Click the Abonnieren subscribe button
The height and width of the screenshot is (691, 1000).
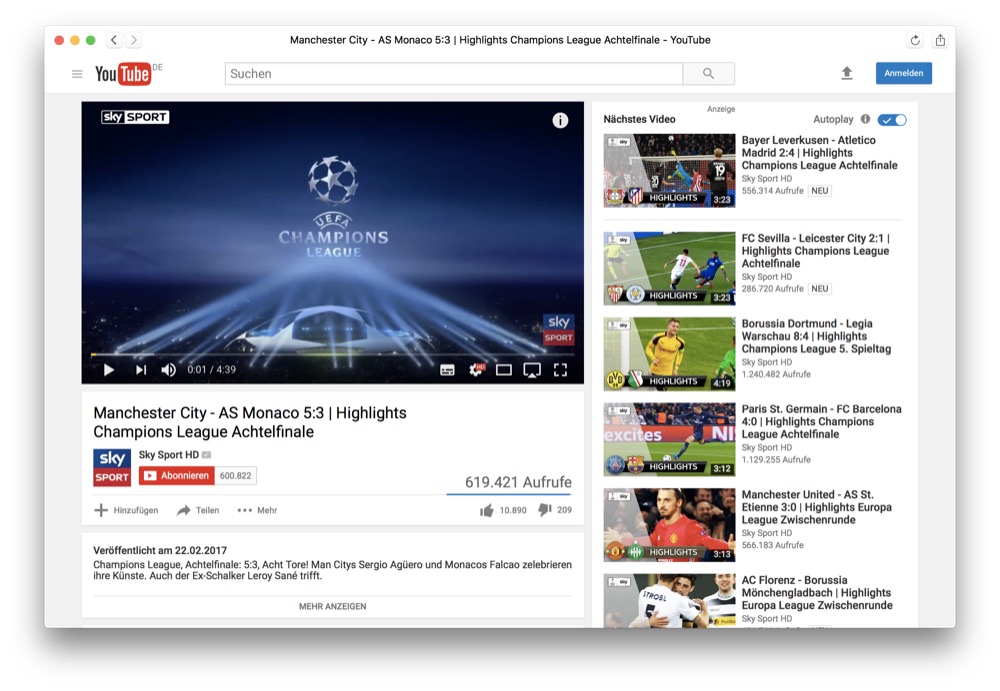[x=177, y=476]
